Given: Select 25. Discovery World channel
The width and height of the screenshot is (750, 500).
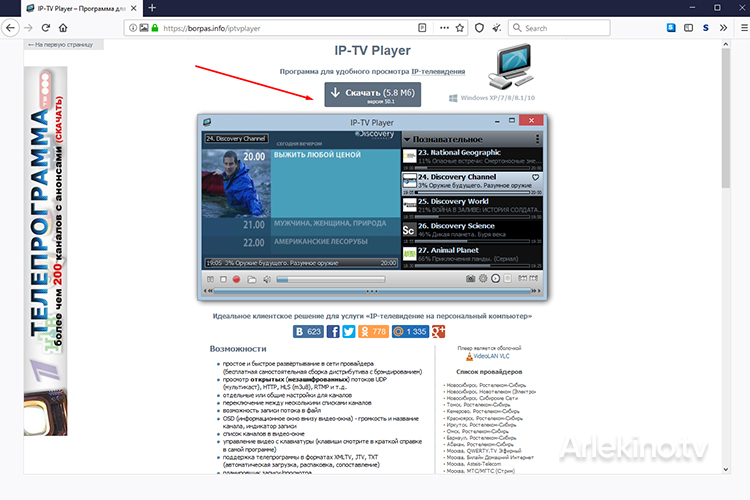Looking at the screenshot, I should point(472,208).
